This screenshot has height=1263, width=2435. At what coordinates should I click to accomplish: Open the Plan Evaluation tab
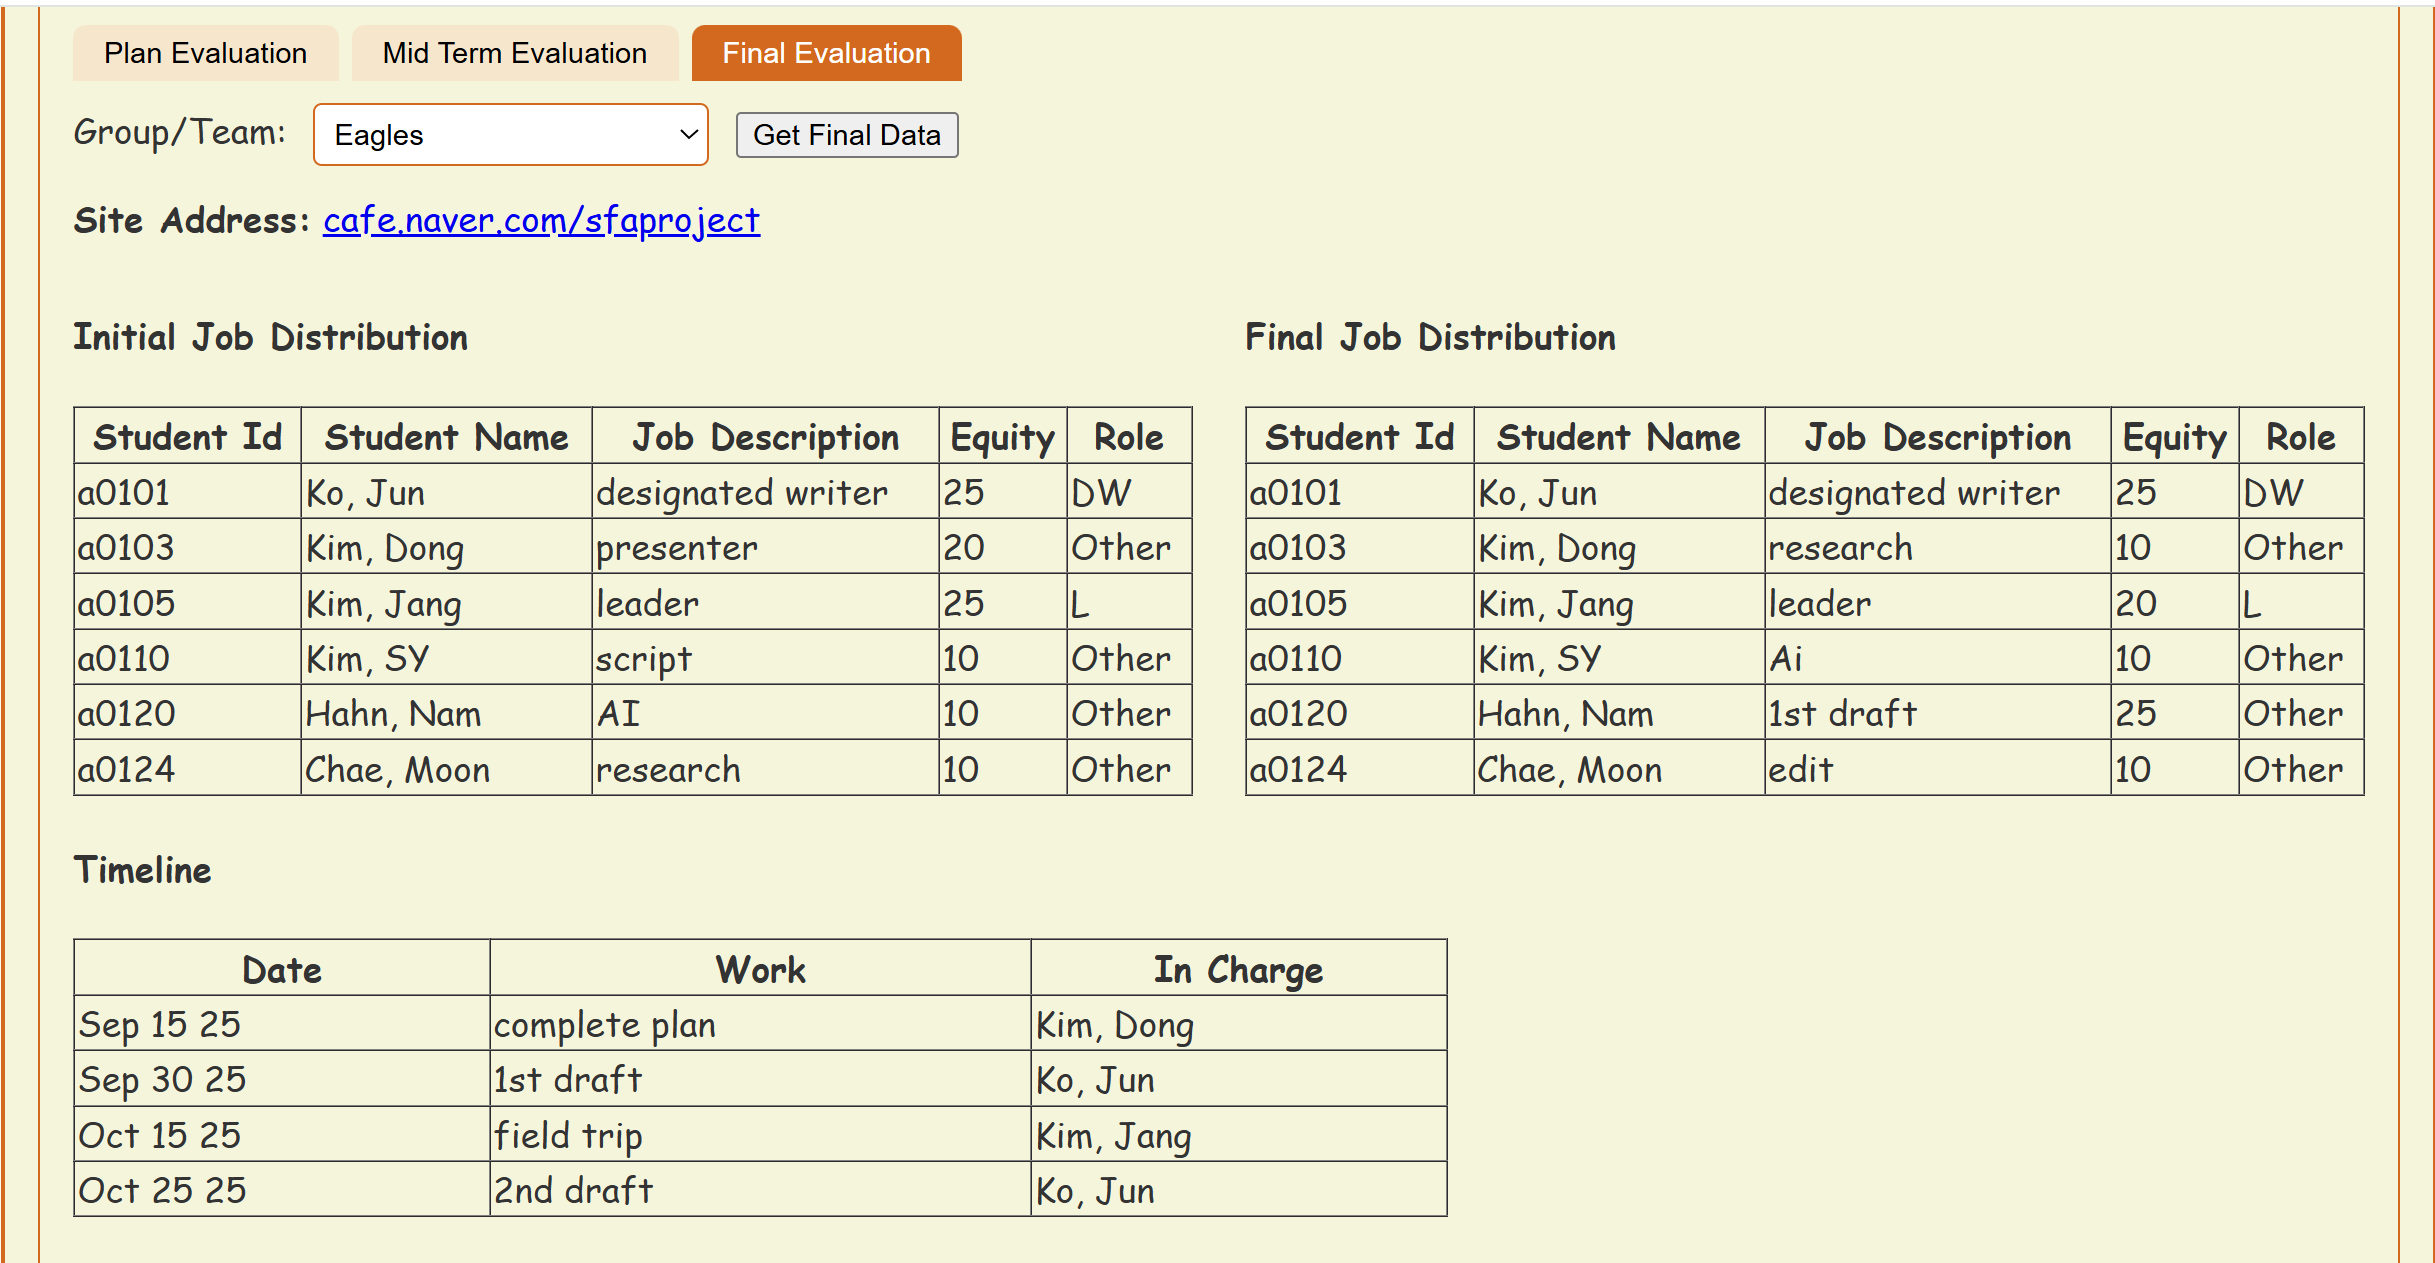click(x=205, y=53)
